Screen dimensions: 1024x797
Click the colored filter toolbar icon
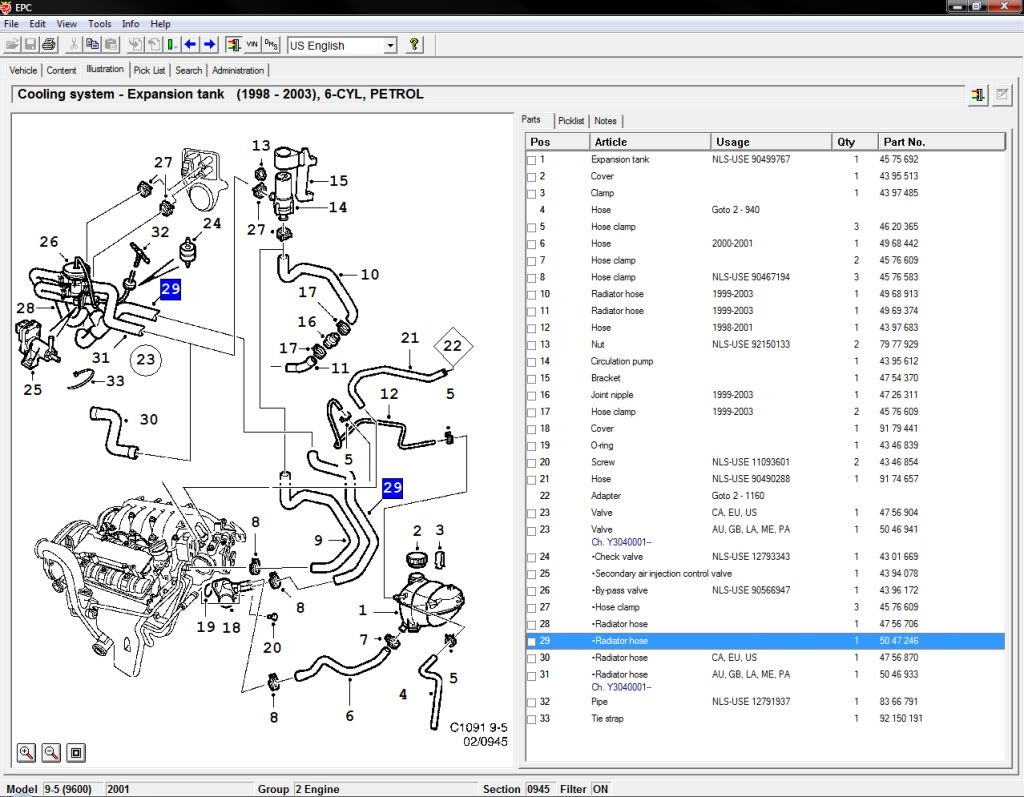click(233, 44)
